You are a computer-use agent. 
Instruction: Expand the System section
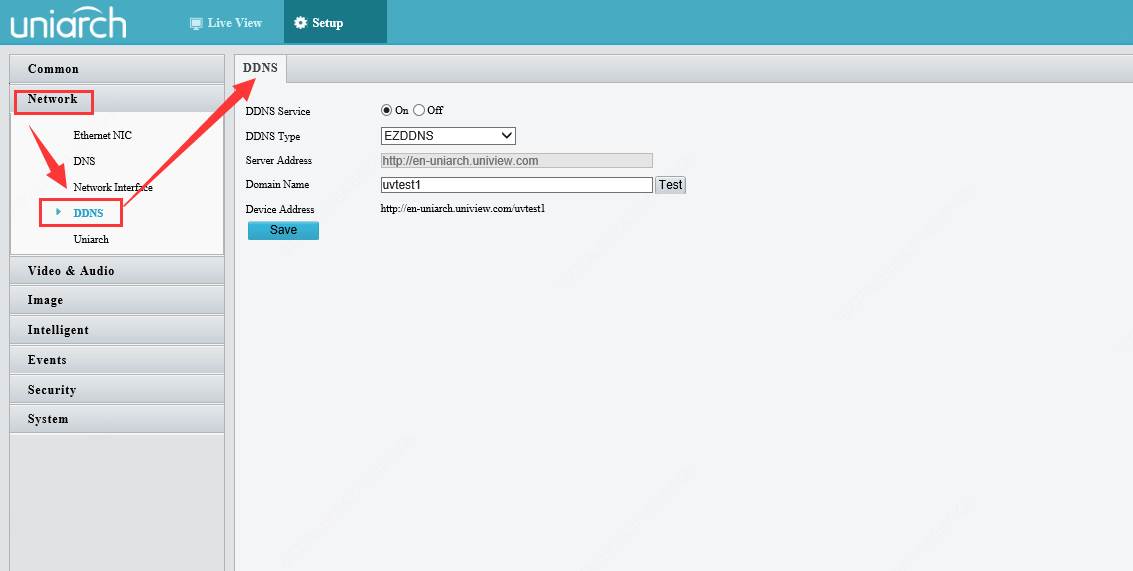click(117, 419)
